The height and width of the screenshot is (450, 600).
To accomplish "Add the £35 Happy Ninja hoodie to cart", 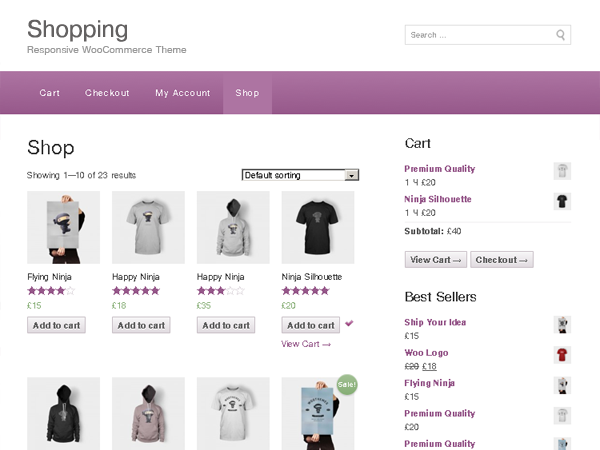I will [x=226, y=325].
